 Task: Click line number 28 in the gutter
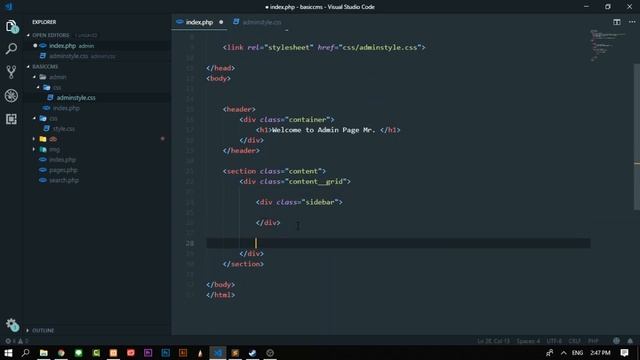[x=190, y=243]
